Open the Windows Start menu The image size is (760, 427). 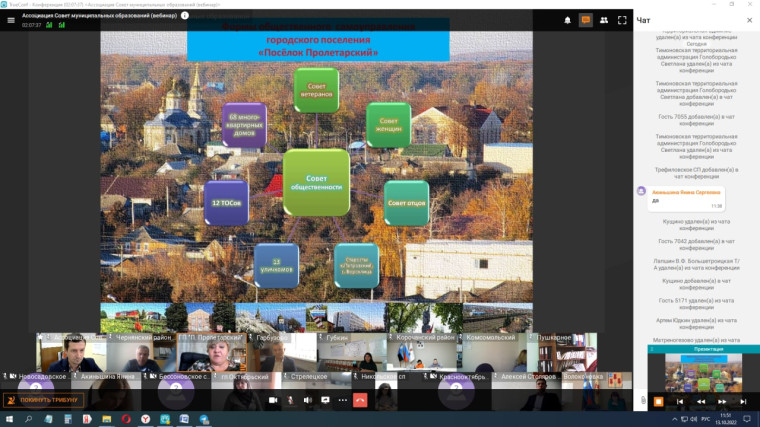pos(8,419)
